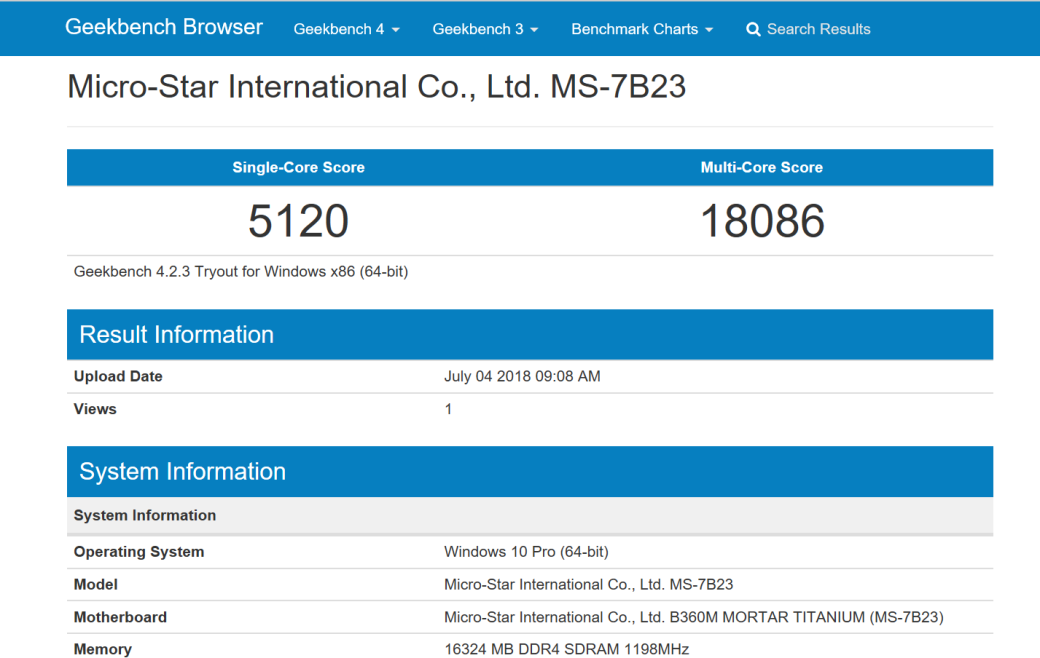Select the Views count value 1
This screenshot has height=658, width=1040.
tap(448, 409)
